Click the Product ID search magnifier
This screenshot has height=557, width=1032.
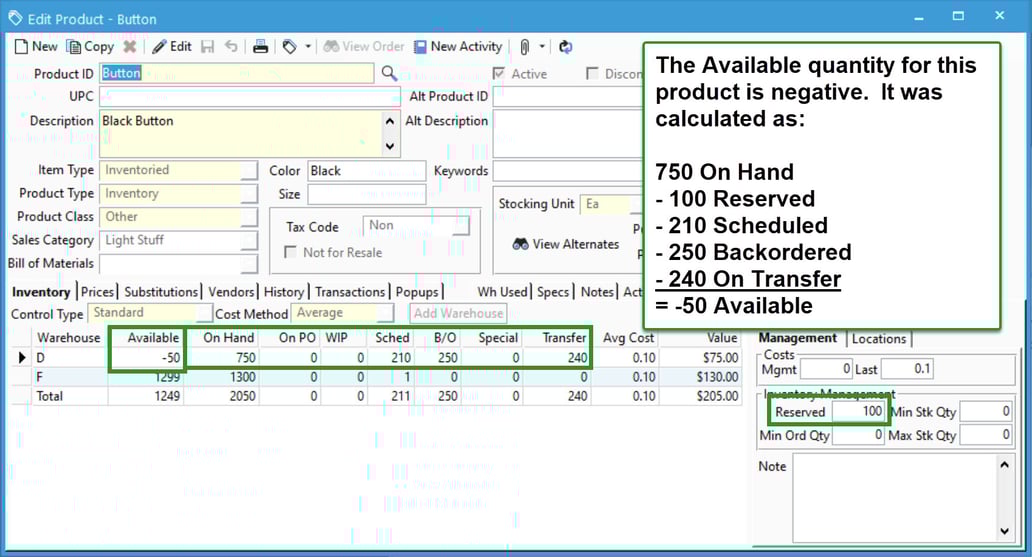coord(390,73)
